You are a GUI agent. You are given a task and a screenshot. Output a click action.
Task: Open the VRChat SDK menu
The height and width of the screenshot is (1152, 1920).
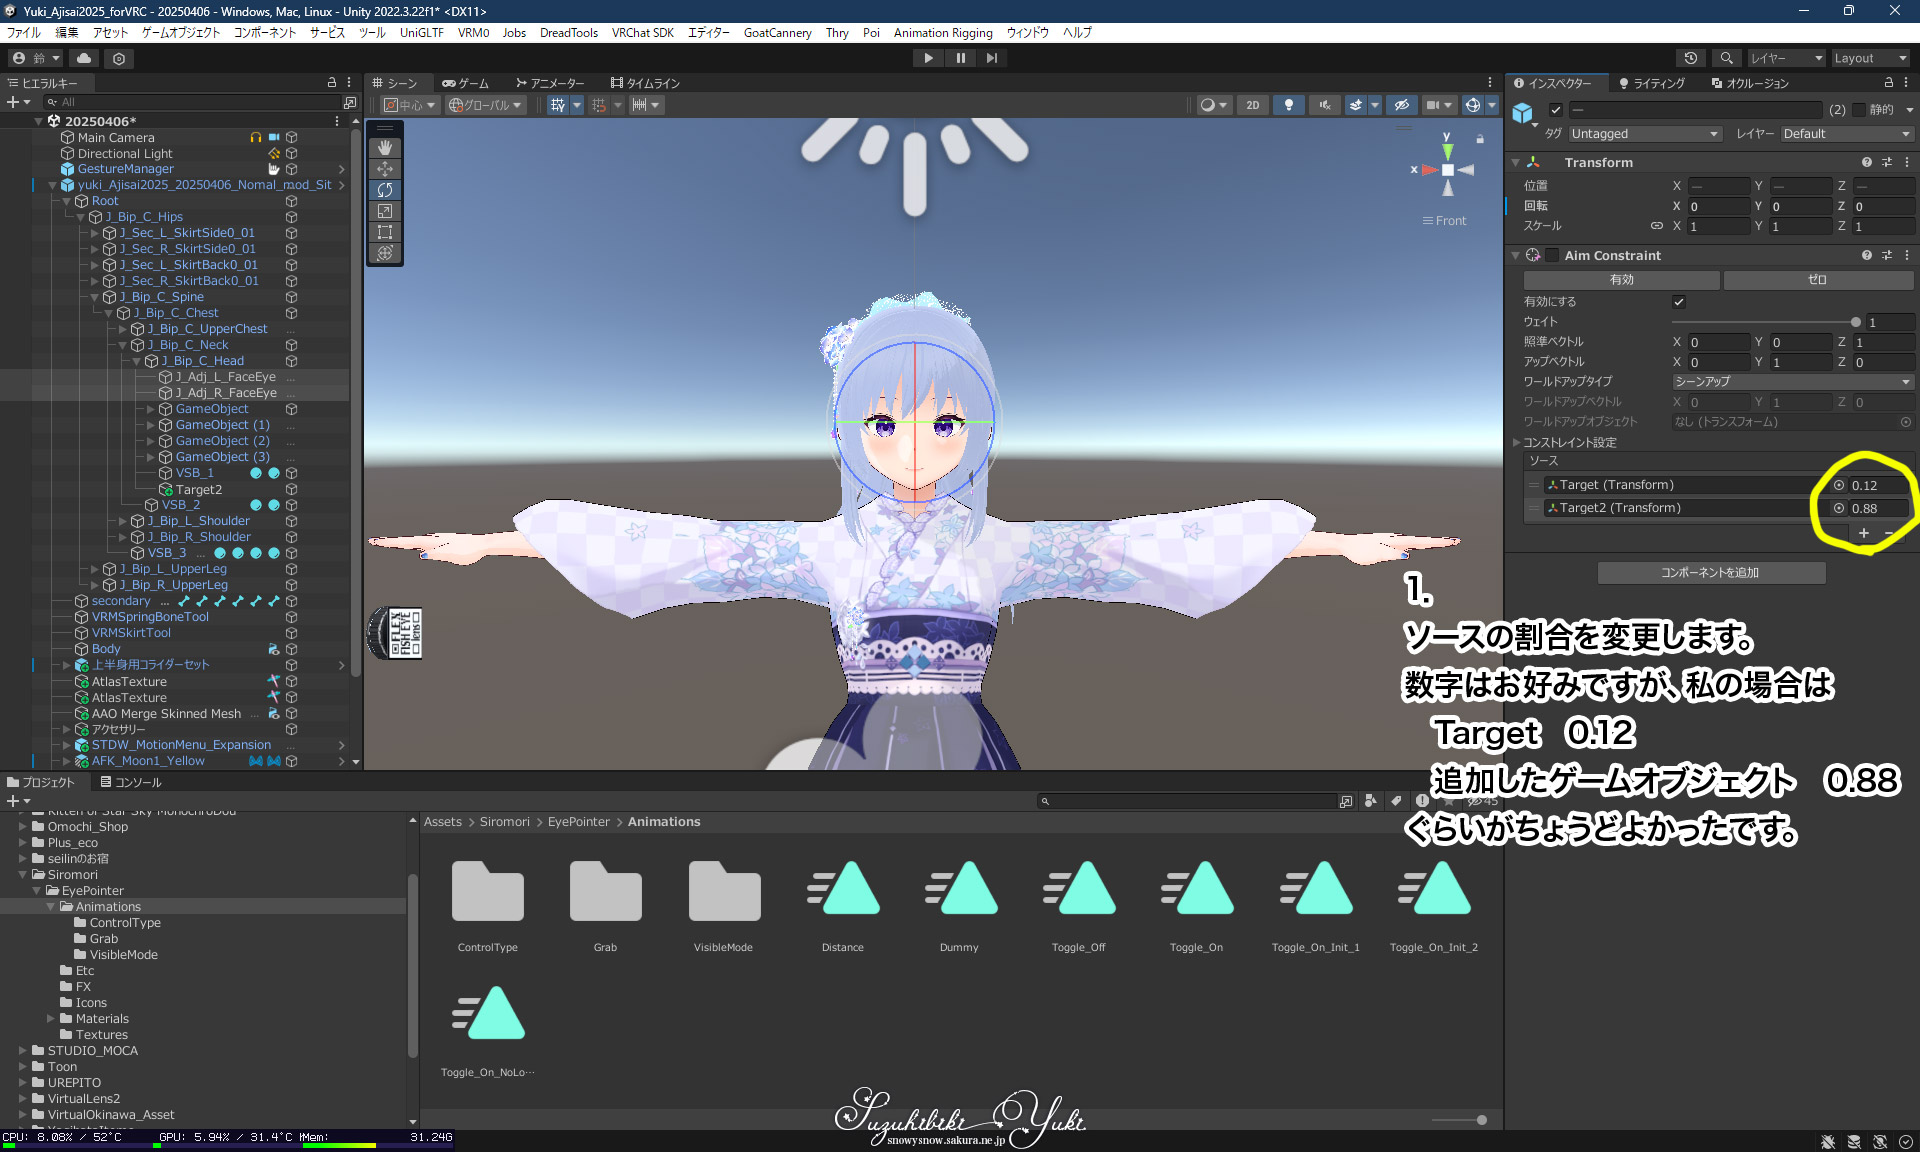coord(643,33)
